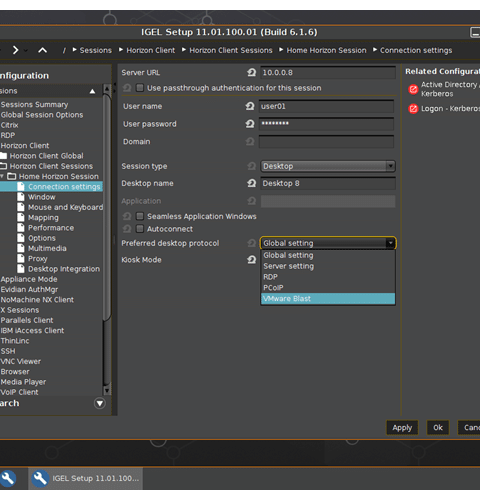Click the page icon beside Proxy

[x=21, y=258]
